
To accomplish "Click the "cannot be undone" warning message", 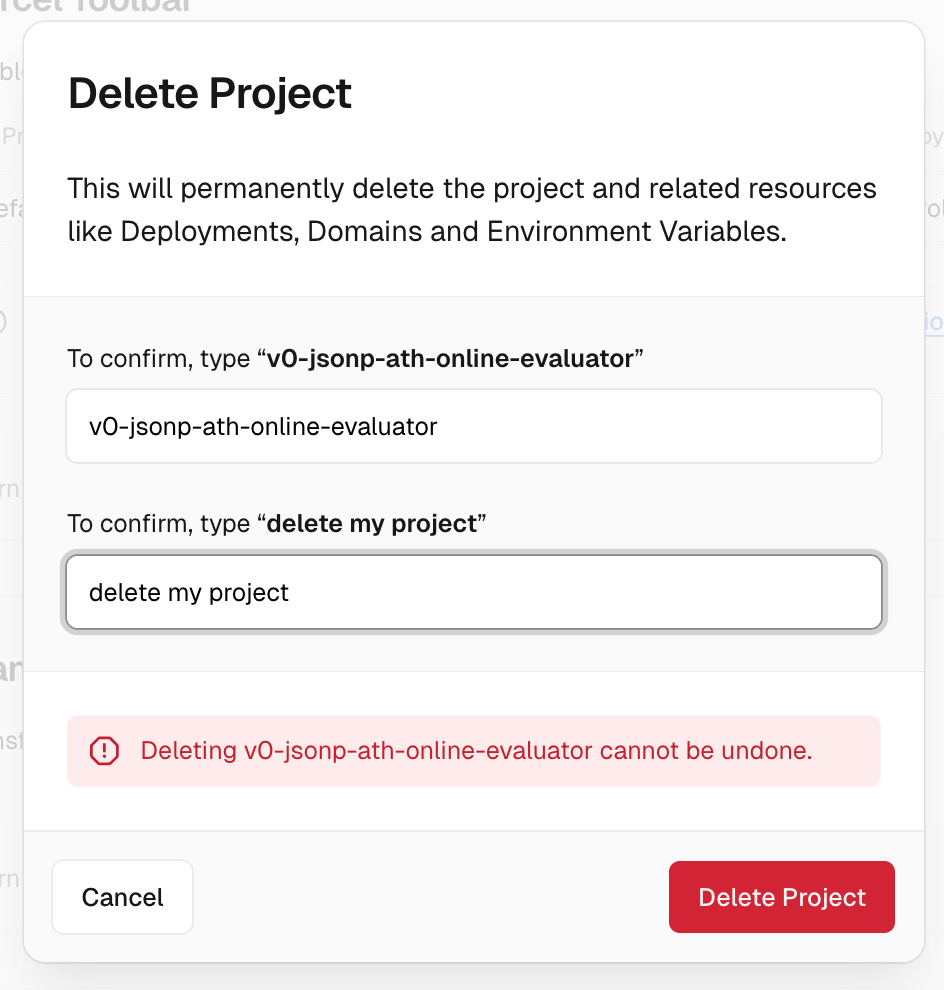I will pyautogui.click(x=476, y=750).
